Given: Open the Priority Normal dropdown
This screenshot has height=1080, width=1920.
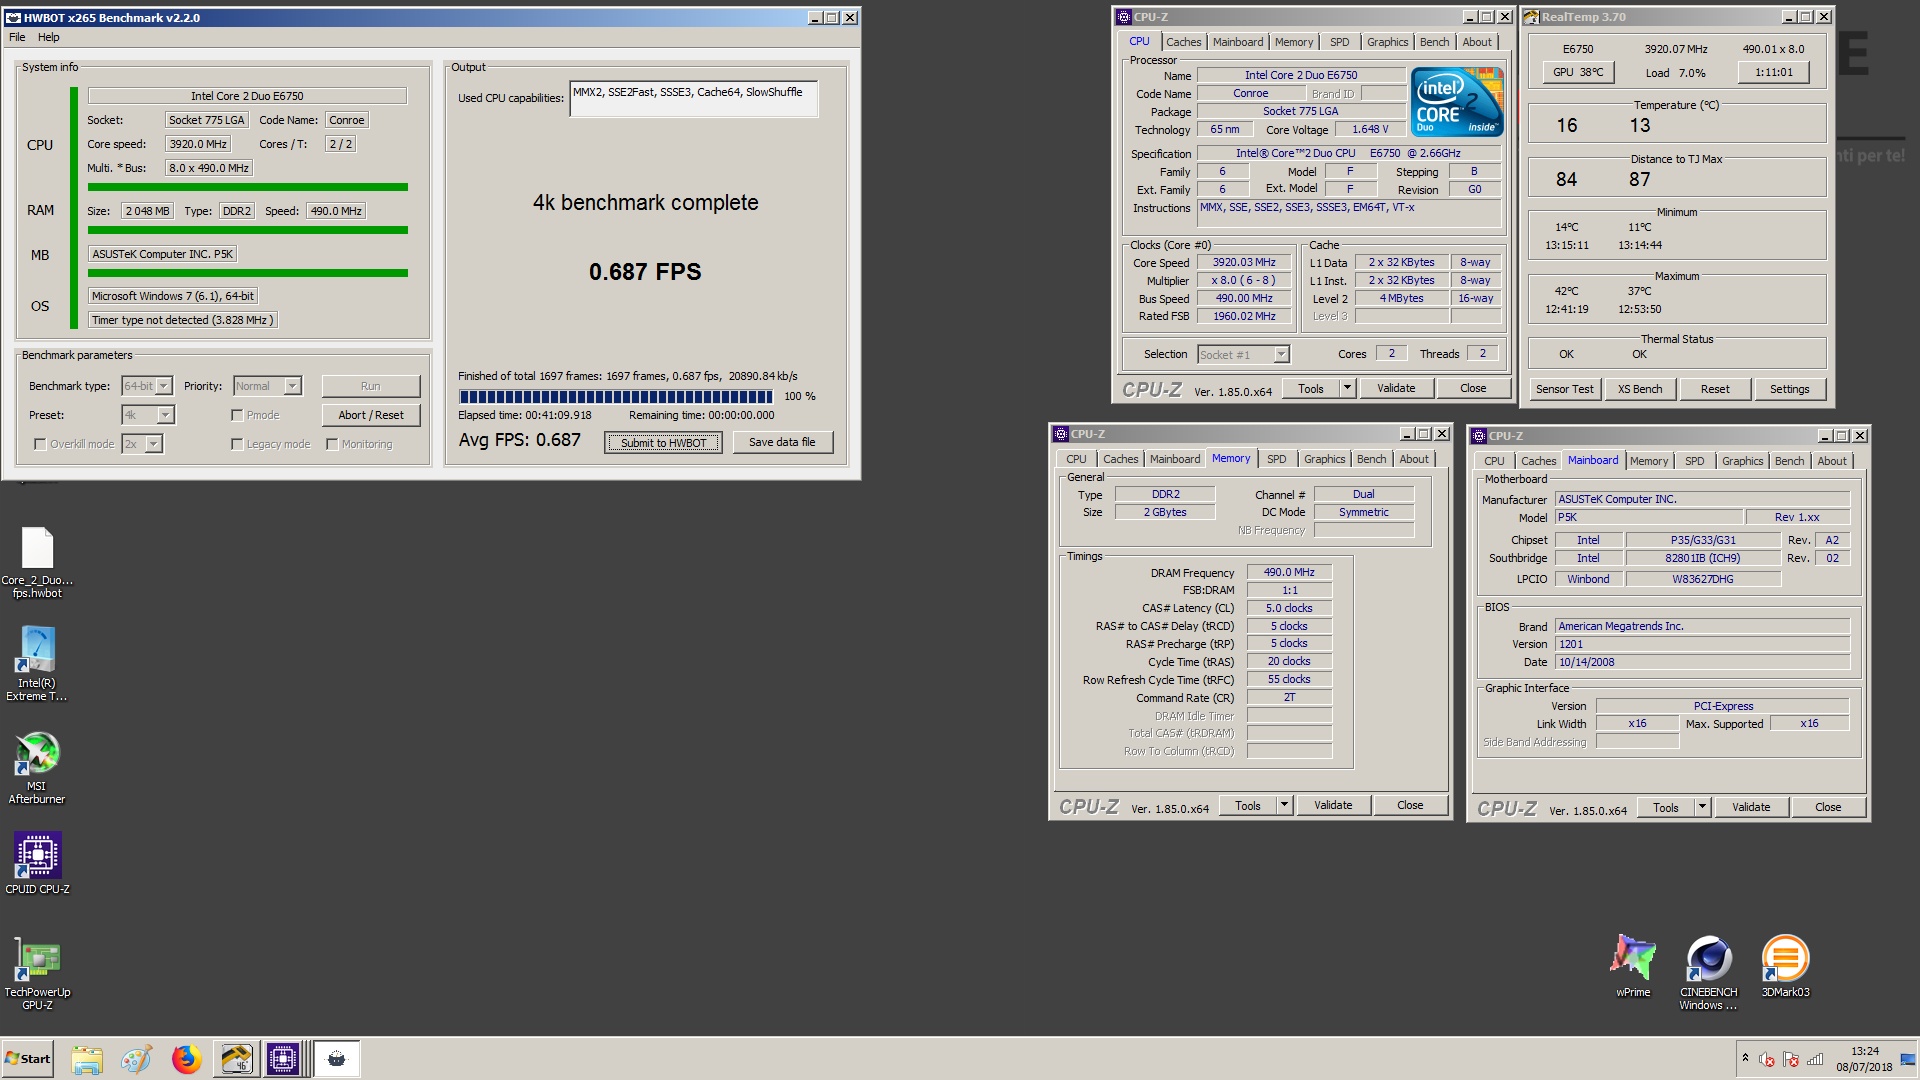Looking at the screenshot, I should pos(293,386).
